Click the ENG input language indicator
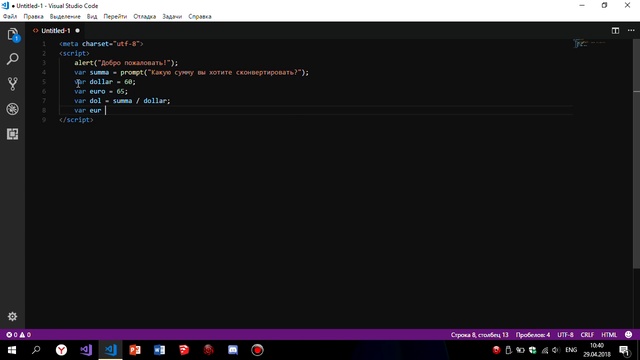This screenshot has width=640, height=360. [571, 350]
